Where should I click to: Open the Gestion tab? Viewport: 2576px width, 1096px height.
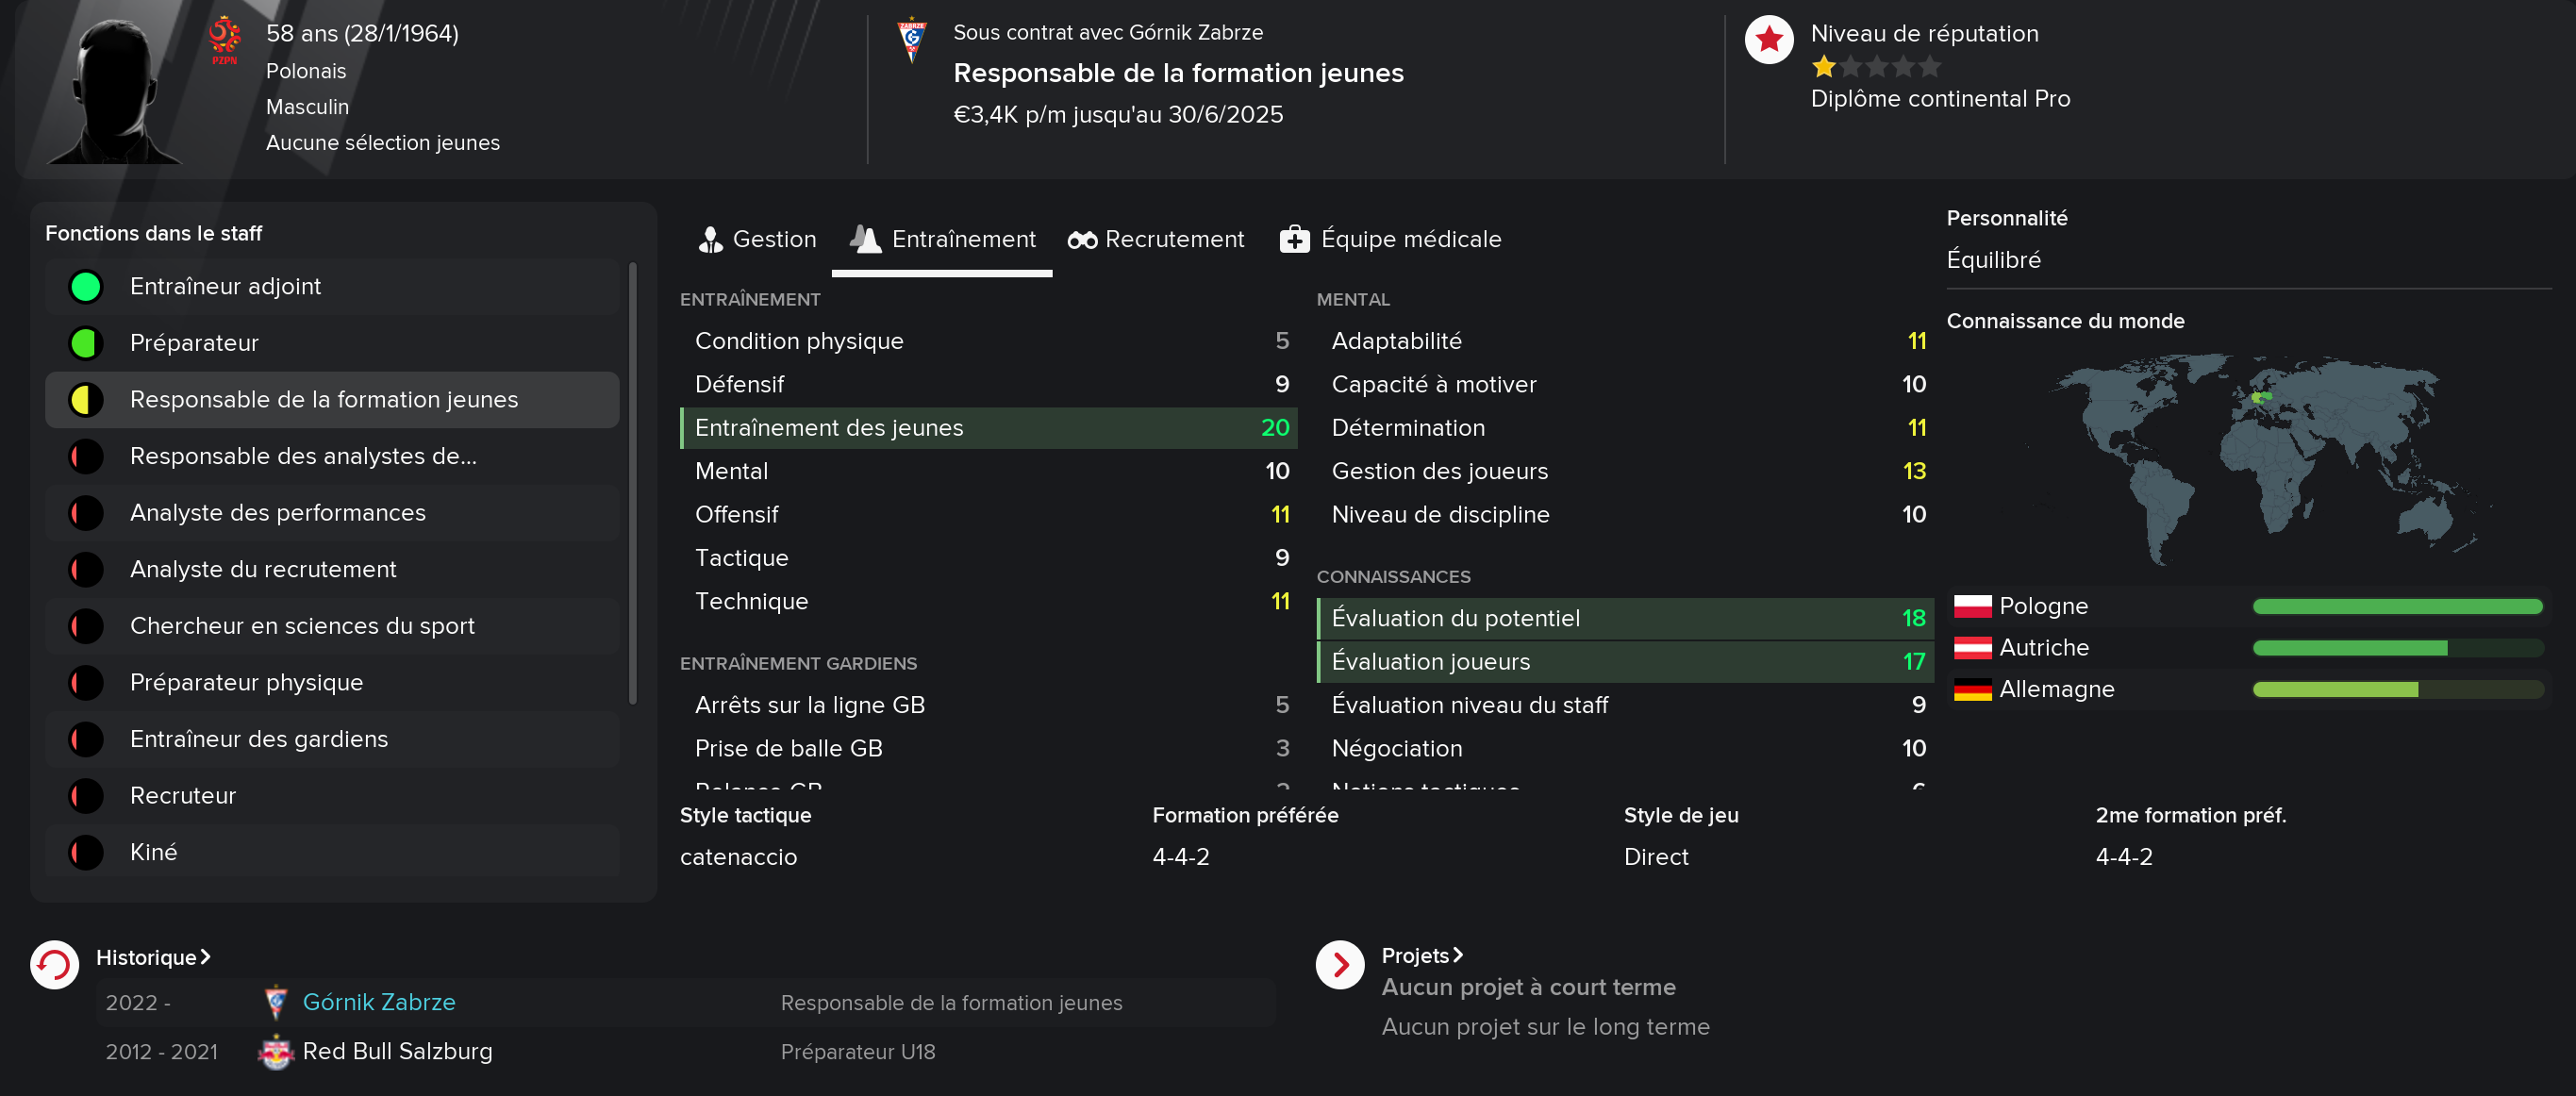757,240
